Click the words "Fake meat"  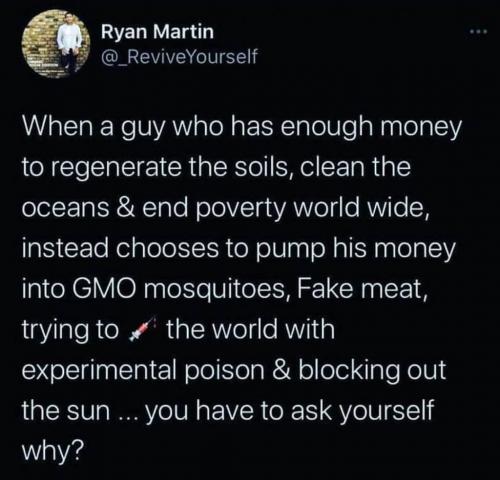[360, 289]
